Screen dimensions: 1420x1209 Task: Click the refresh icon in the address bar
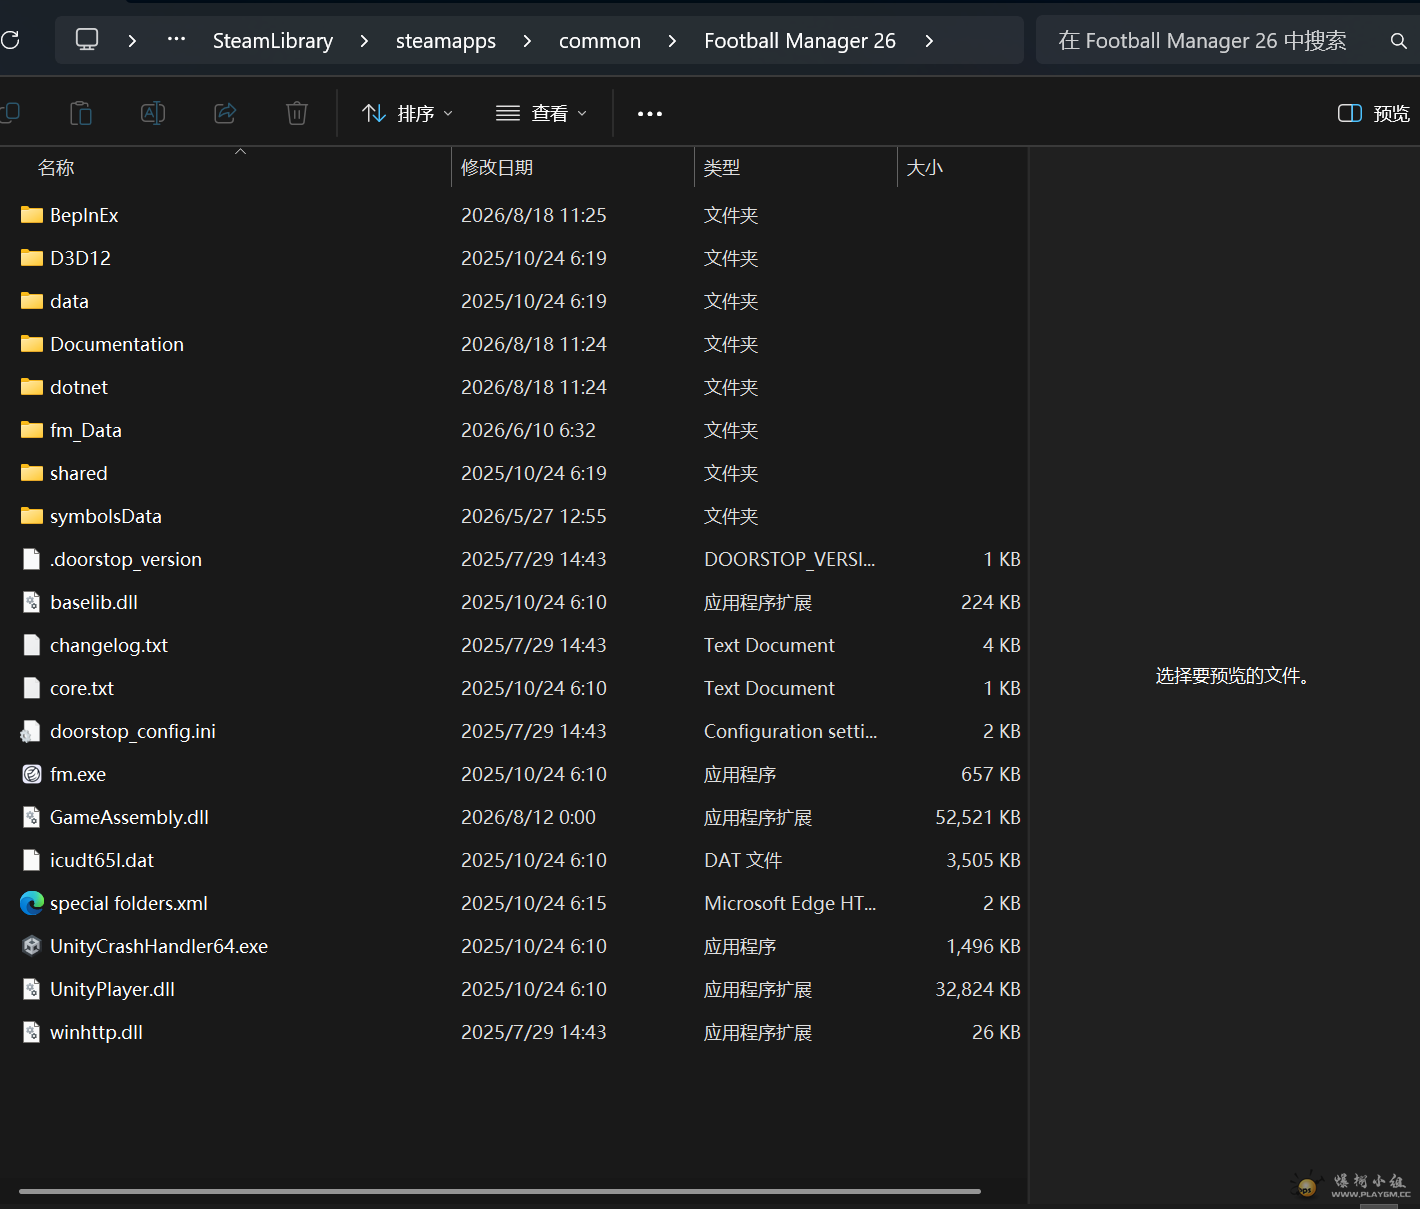coord(10,40)
